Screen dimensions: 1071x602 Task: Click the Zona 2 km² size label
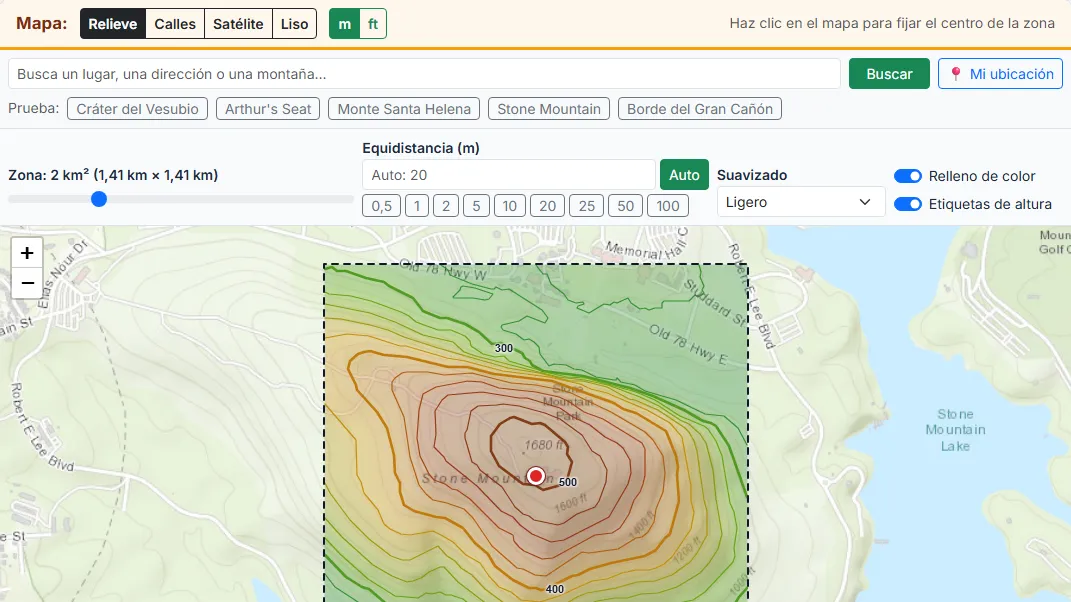pos(113,175)
